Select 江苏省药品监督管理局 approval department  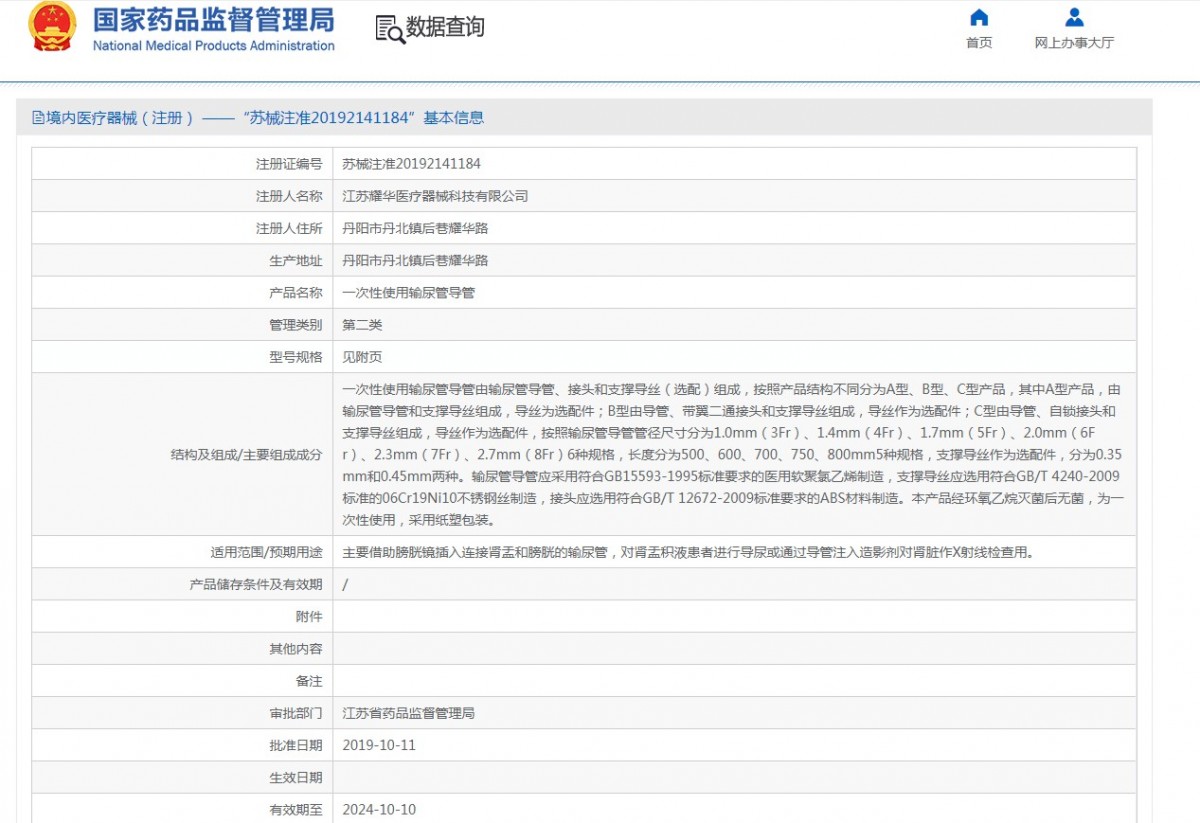click(408, 713)
